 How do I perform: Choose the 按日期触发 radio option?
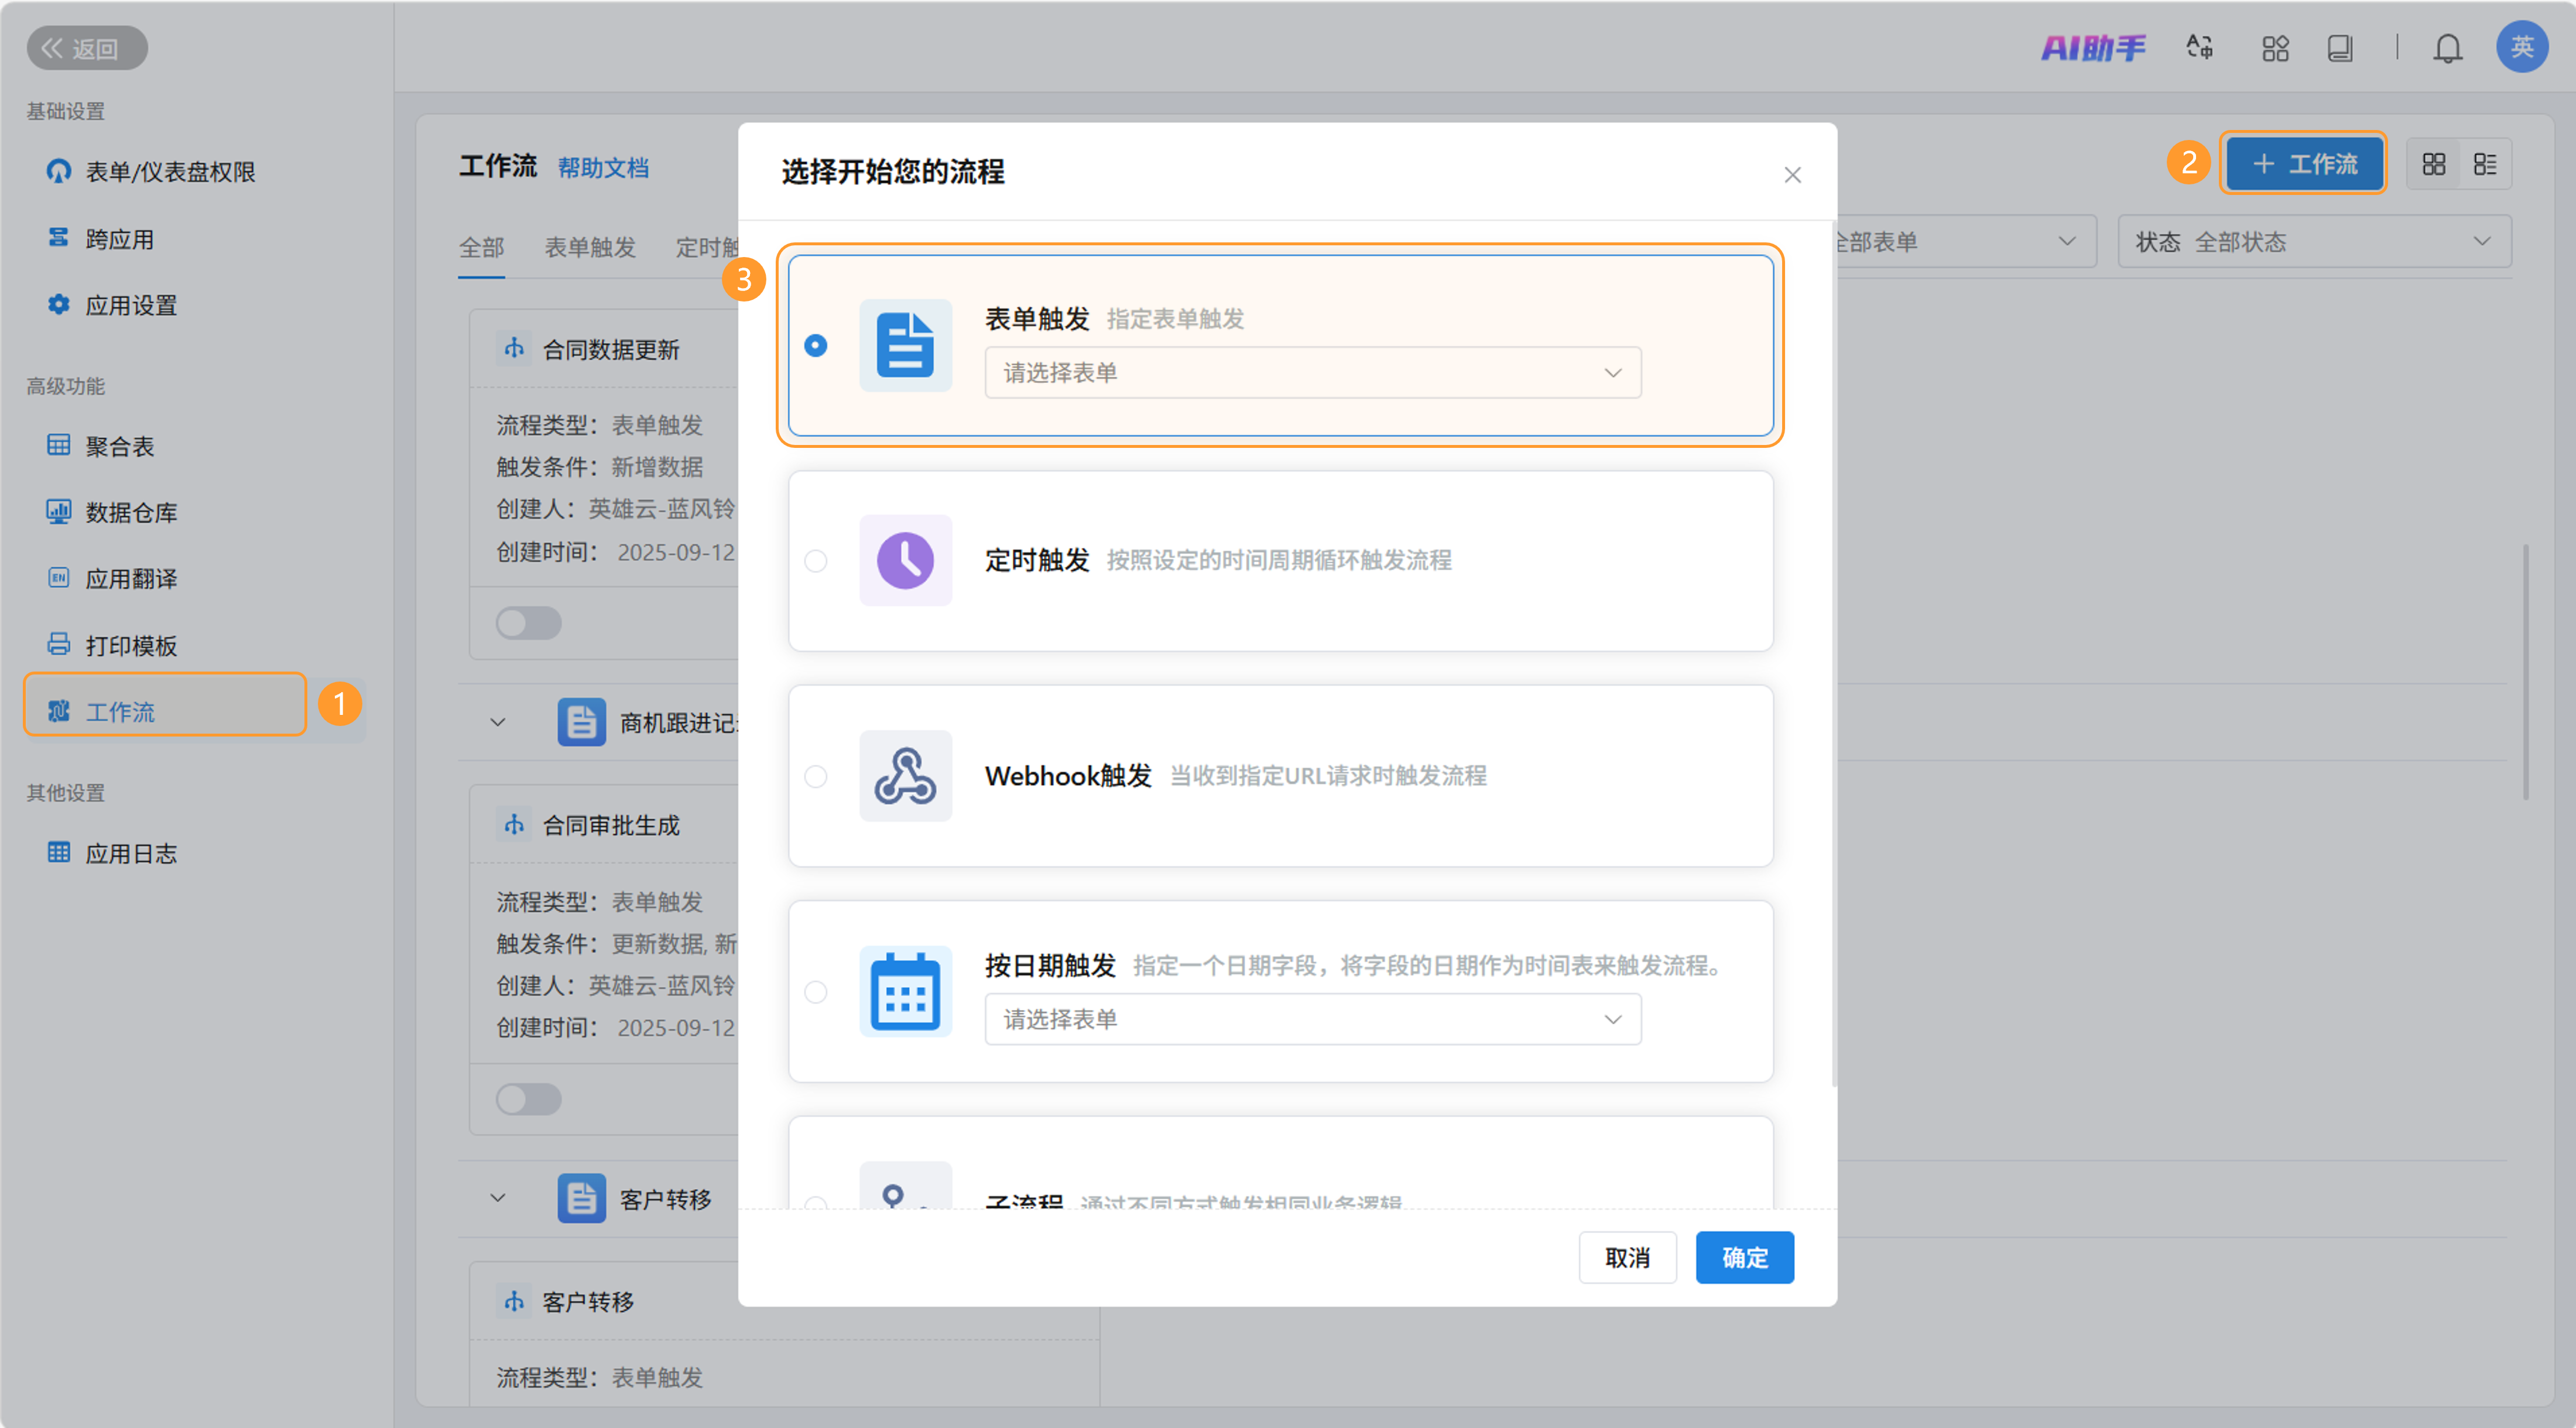click(816, 992)
